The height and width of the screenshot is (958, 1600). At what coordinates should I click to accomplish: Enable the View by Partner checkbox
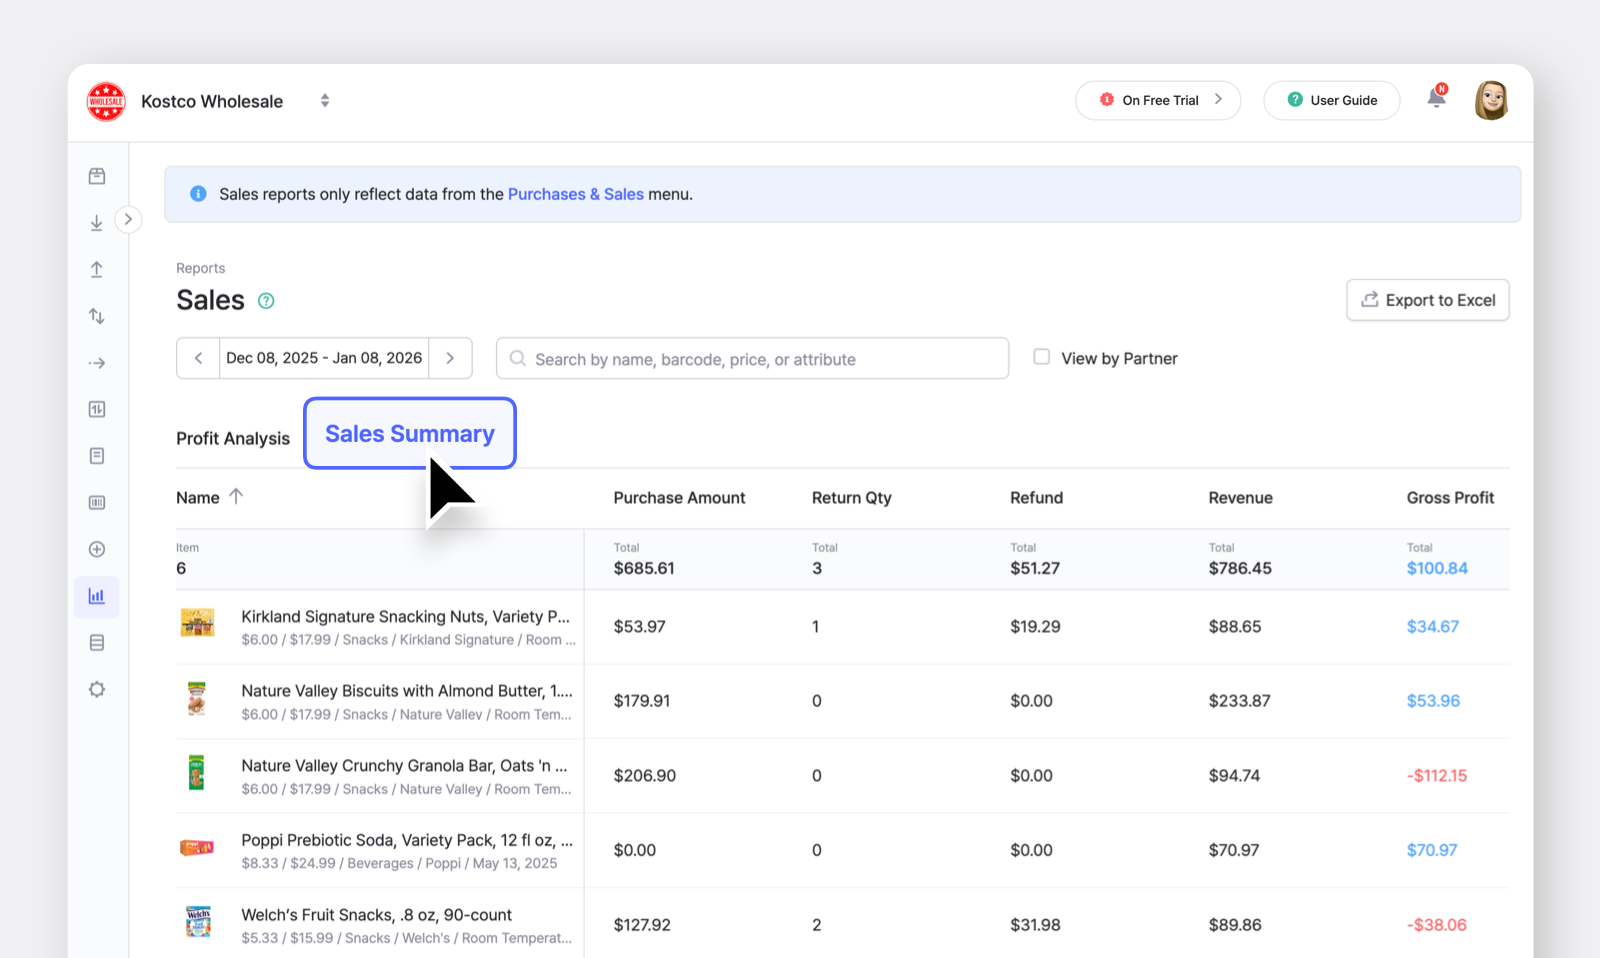1041,357
